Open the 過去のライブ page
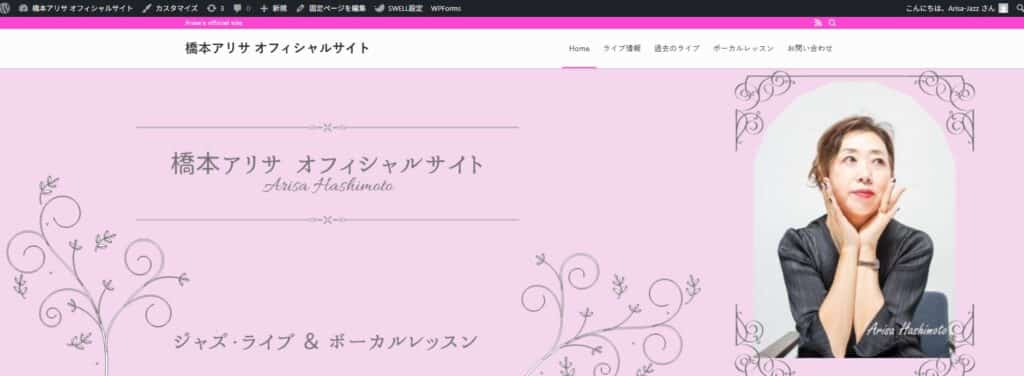Image resolution: width=1024 pixels, height=376 pixels. 677,48
